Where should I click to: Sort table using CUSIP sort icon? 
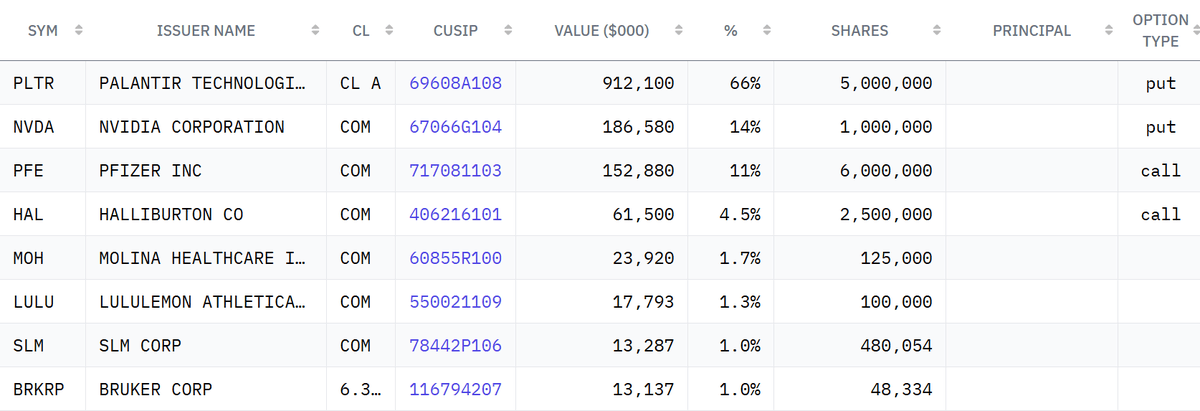pos(508,31)
